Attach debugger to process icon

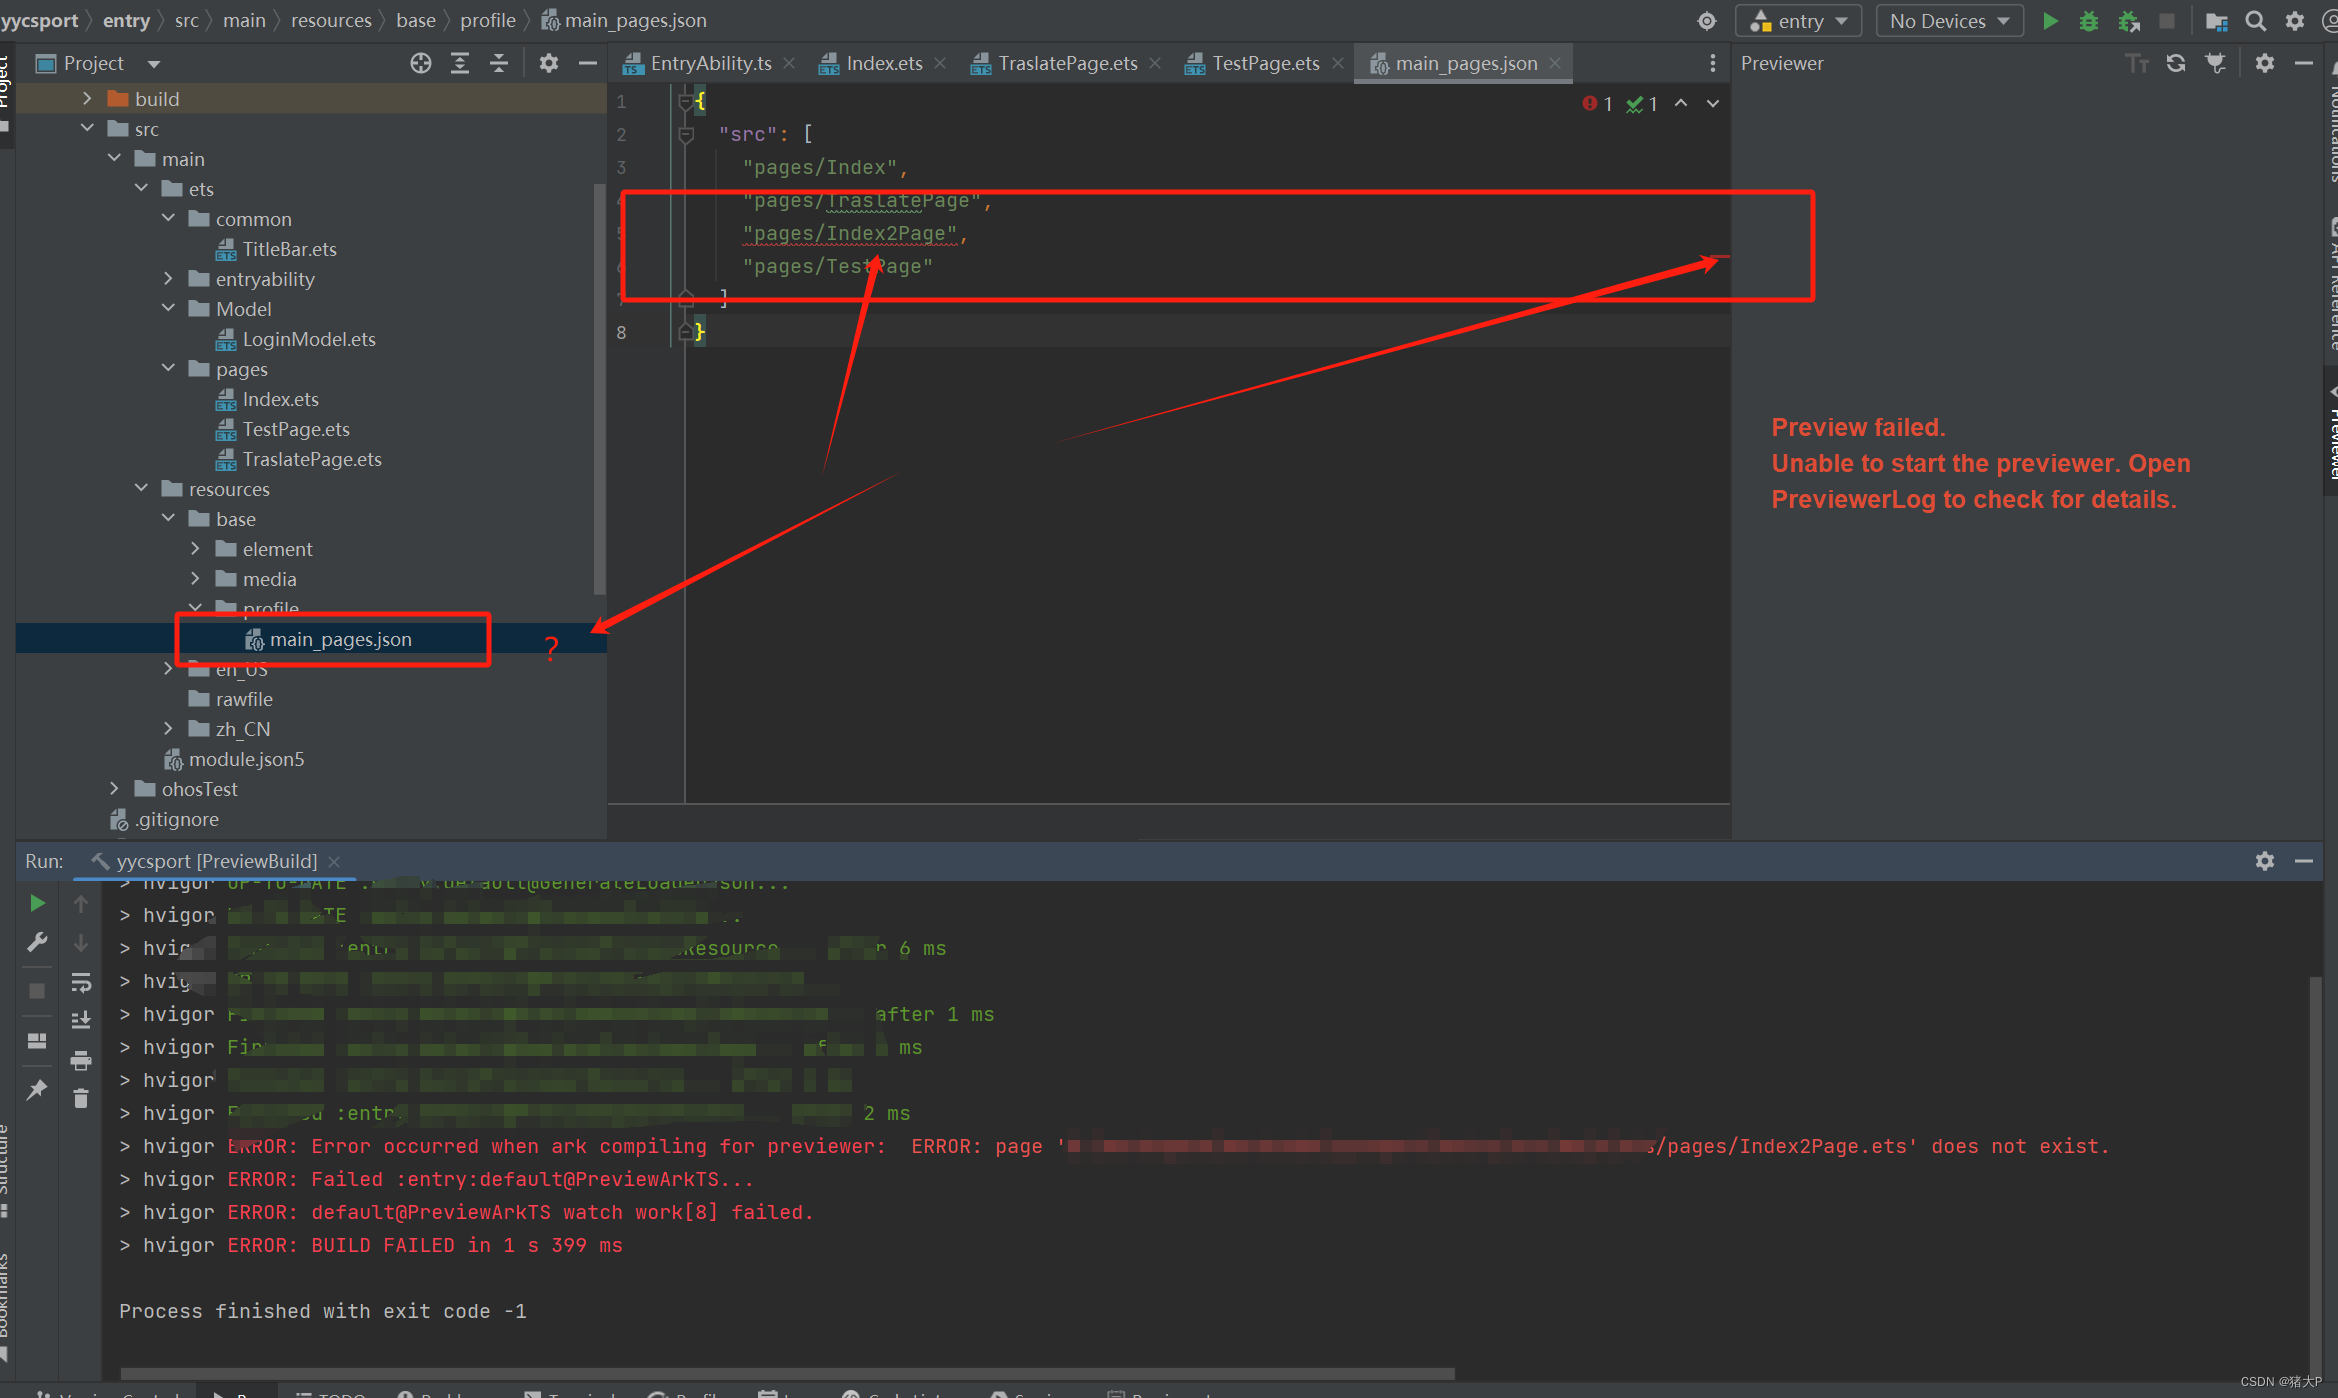(x=2129, y=20)
